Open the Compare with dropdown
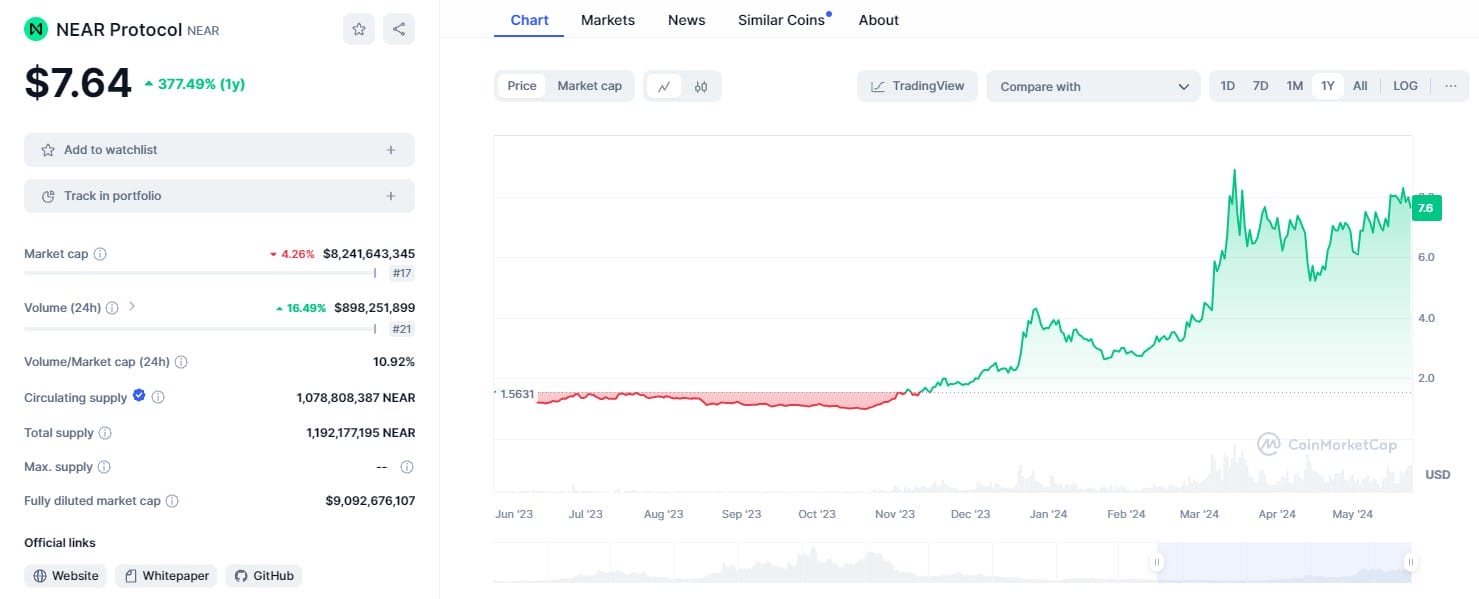 (x=1093, y=86)
